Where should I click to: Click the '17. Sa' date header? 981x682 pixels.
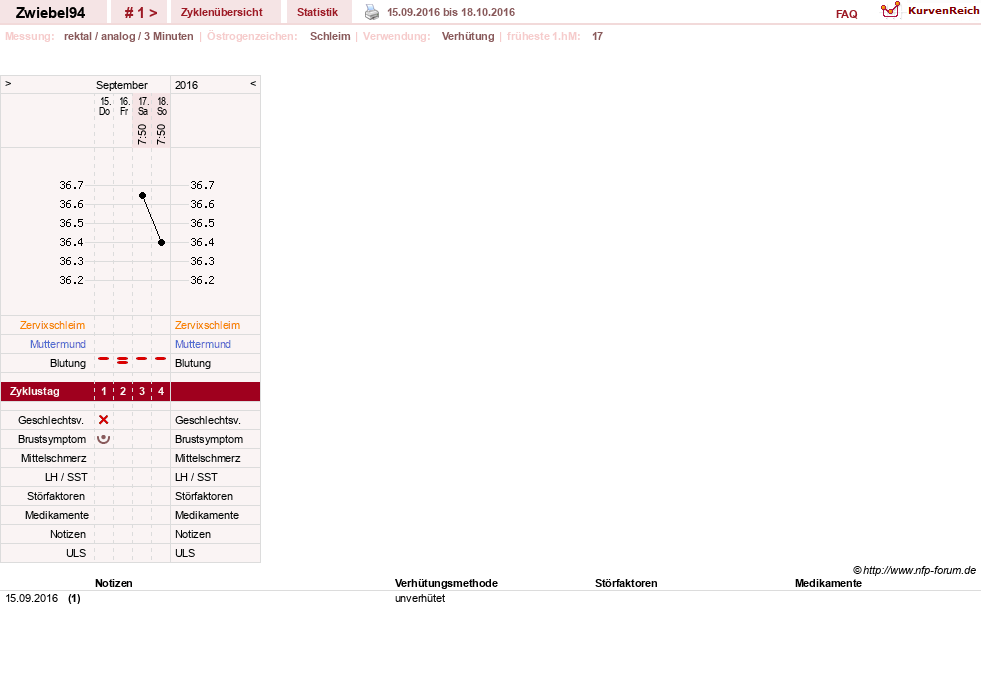[143, 106]
